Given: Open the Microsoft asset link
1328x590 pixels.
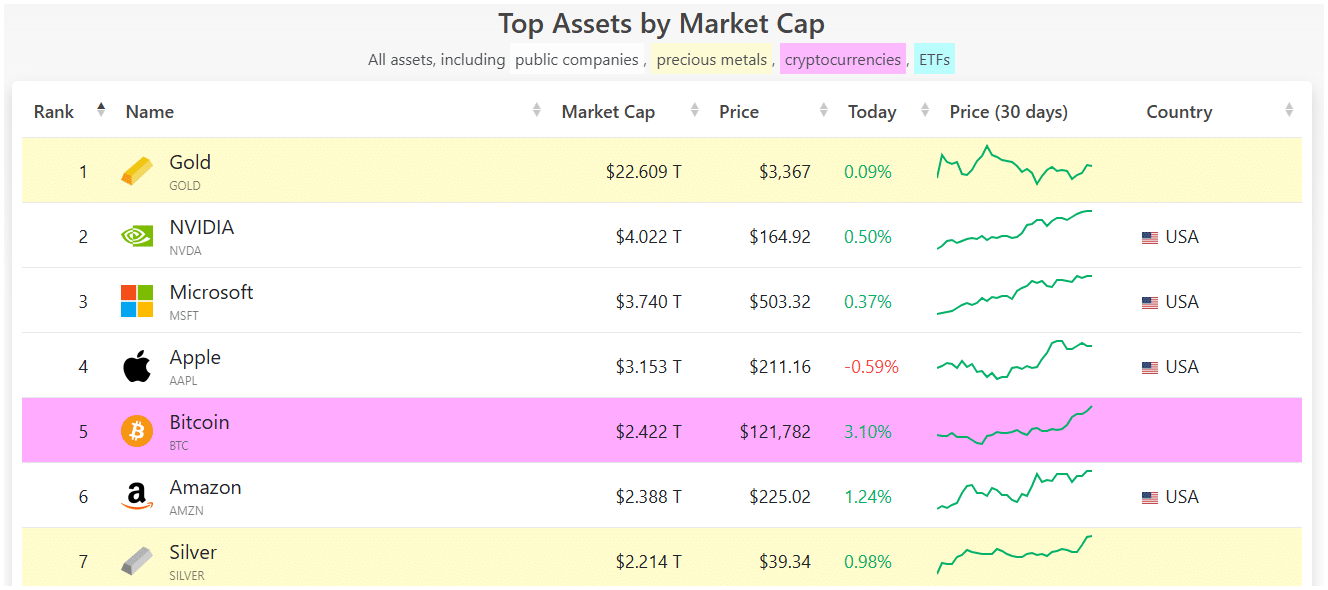Looking at the screenshot, I should (x=211, y=292).
